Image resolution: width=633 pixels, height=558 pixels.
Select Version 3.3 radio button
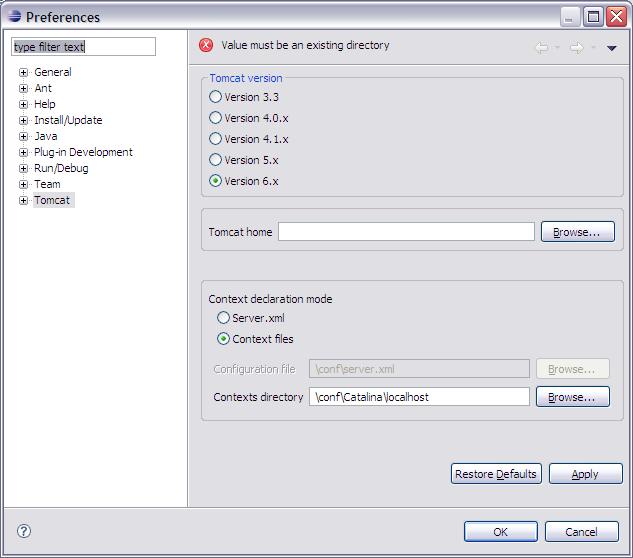216,96
